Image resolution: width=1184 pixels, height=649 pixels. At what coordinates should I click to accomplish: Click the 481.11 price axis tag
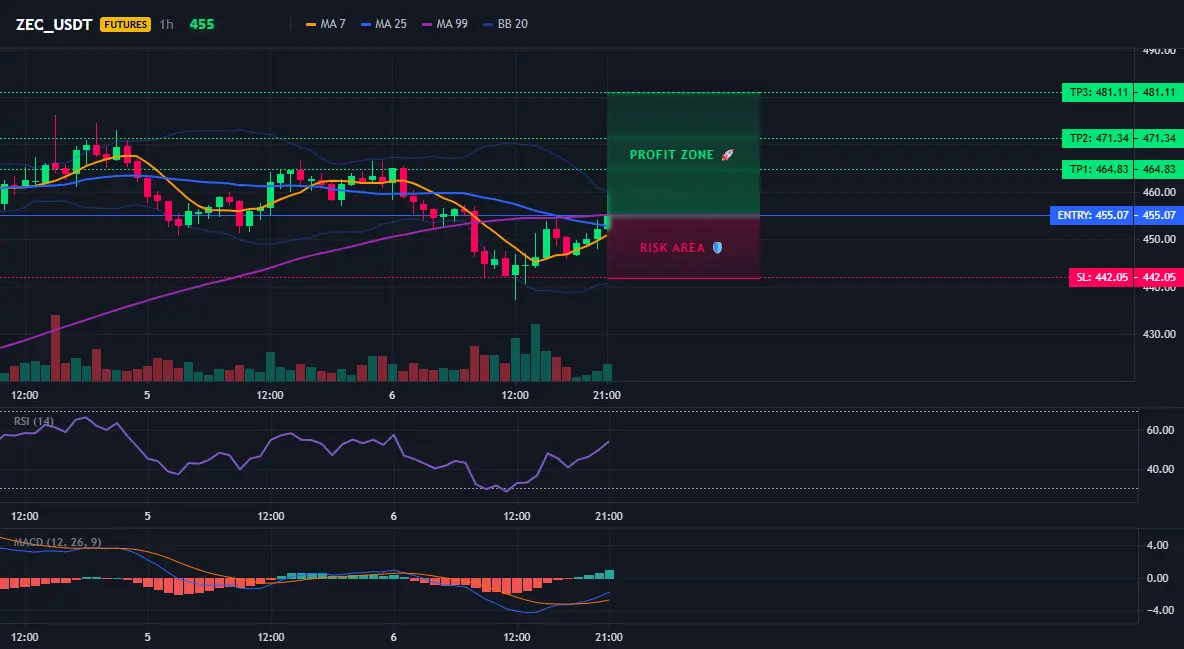click(1159, 93)
